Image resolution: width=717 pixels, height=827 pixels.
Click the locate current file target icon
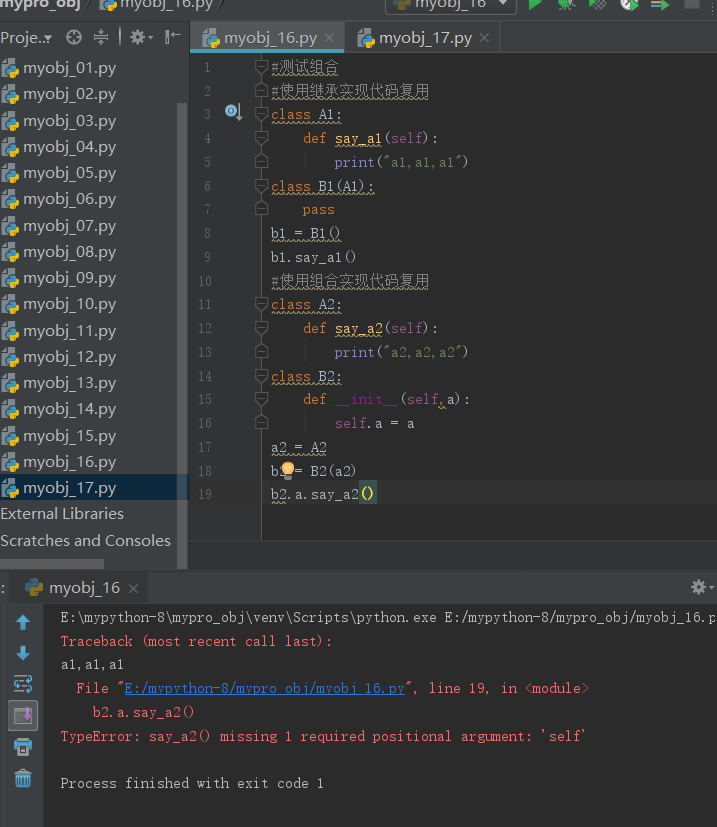tap(74, 37)
